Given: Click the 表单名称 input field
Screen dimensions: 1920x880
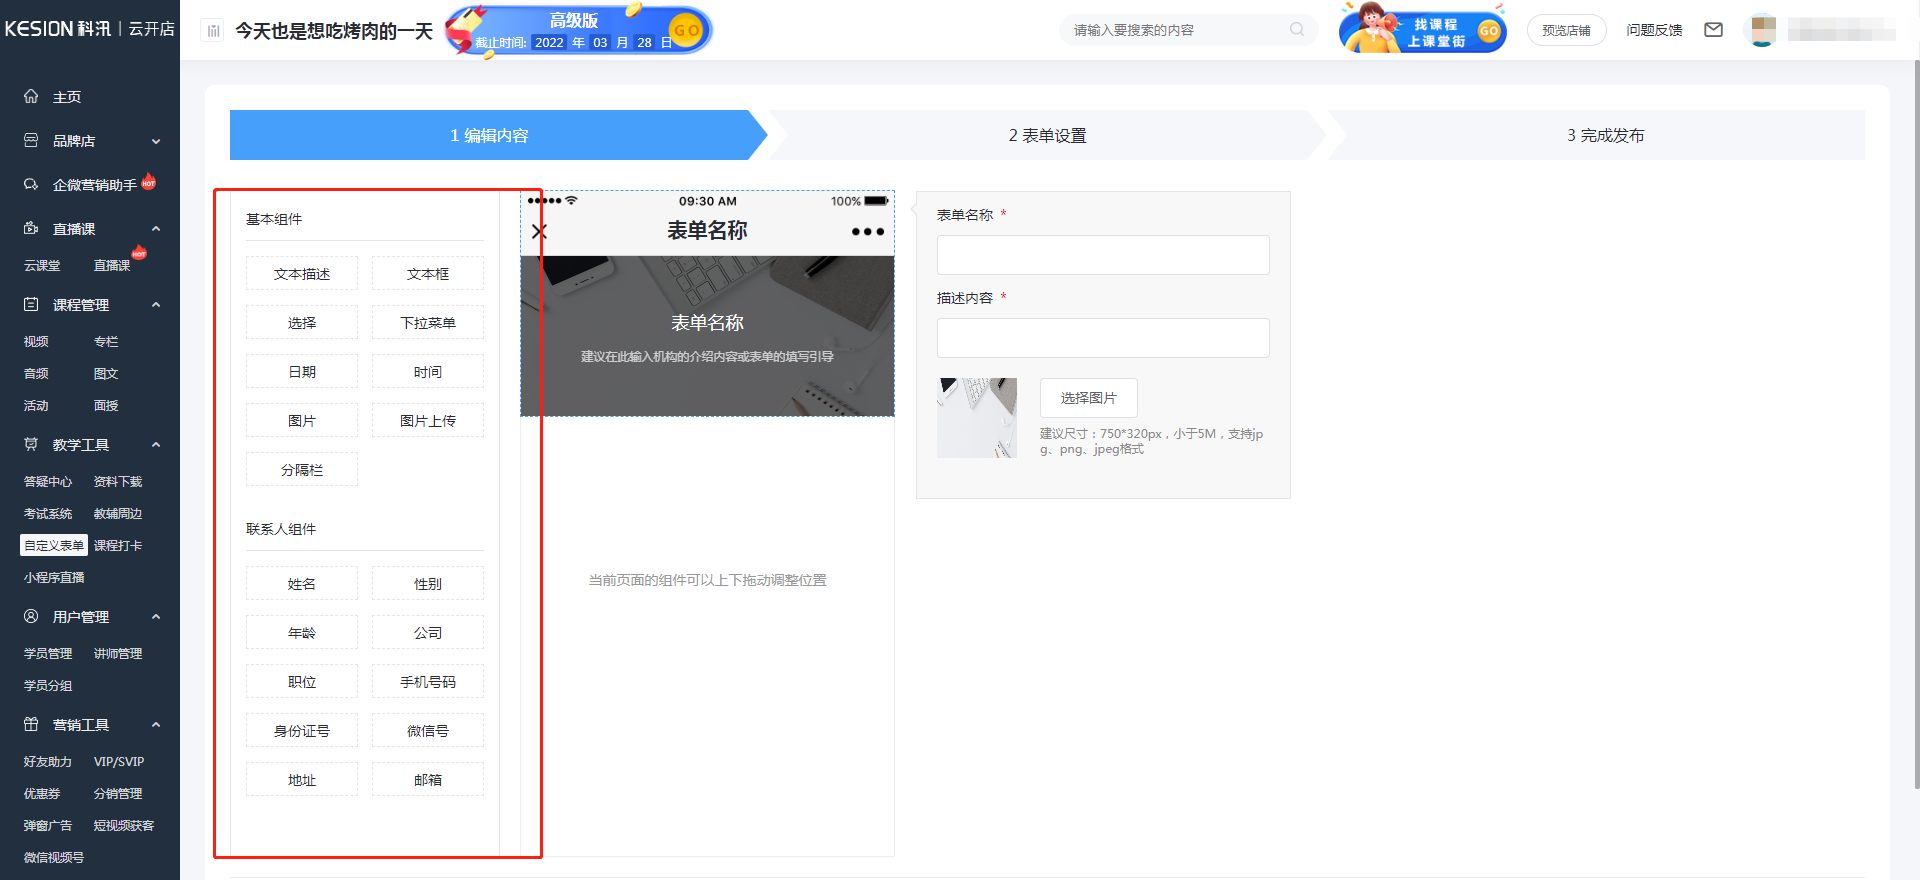Looking at the screenshot, I should 1103,255.
